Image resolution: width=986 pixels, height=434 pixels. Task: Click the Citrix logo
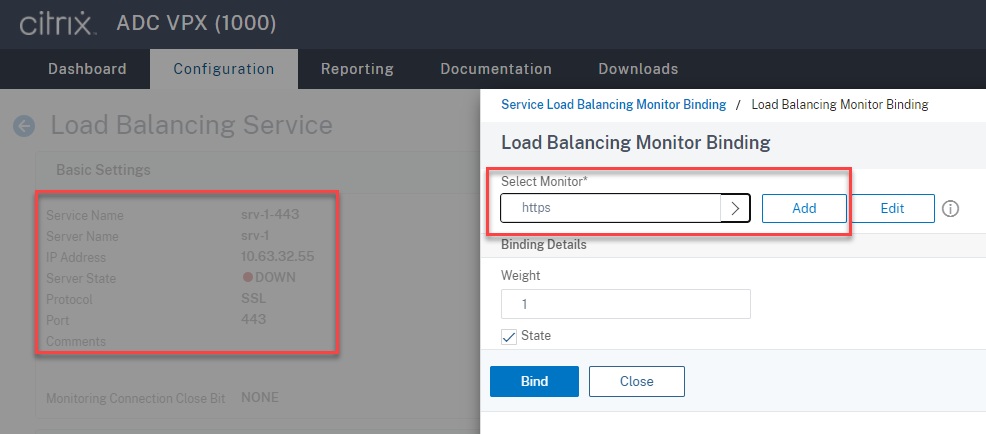59,22
